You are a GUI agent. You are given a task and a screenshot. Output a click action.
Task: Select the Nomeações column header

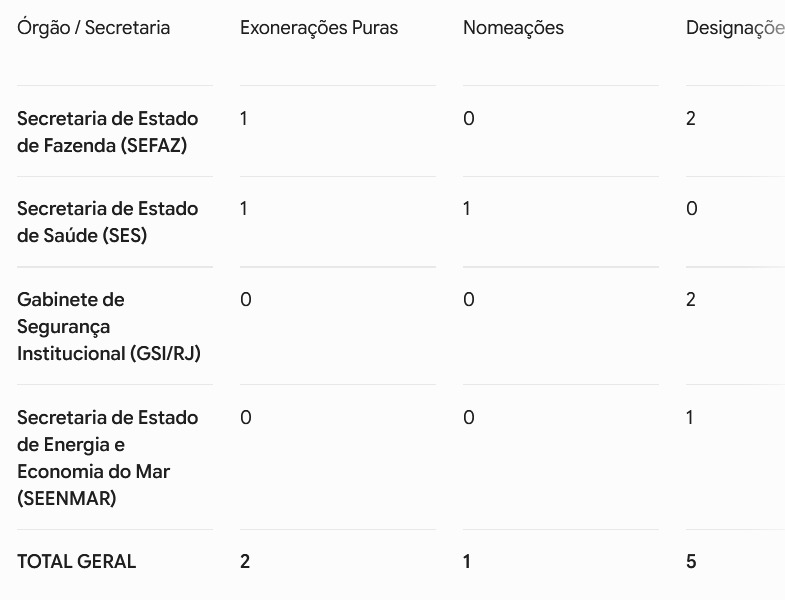(x=513, y=29)
